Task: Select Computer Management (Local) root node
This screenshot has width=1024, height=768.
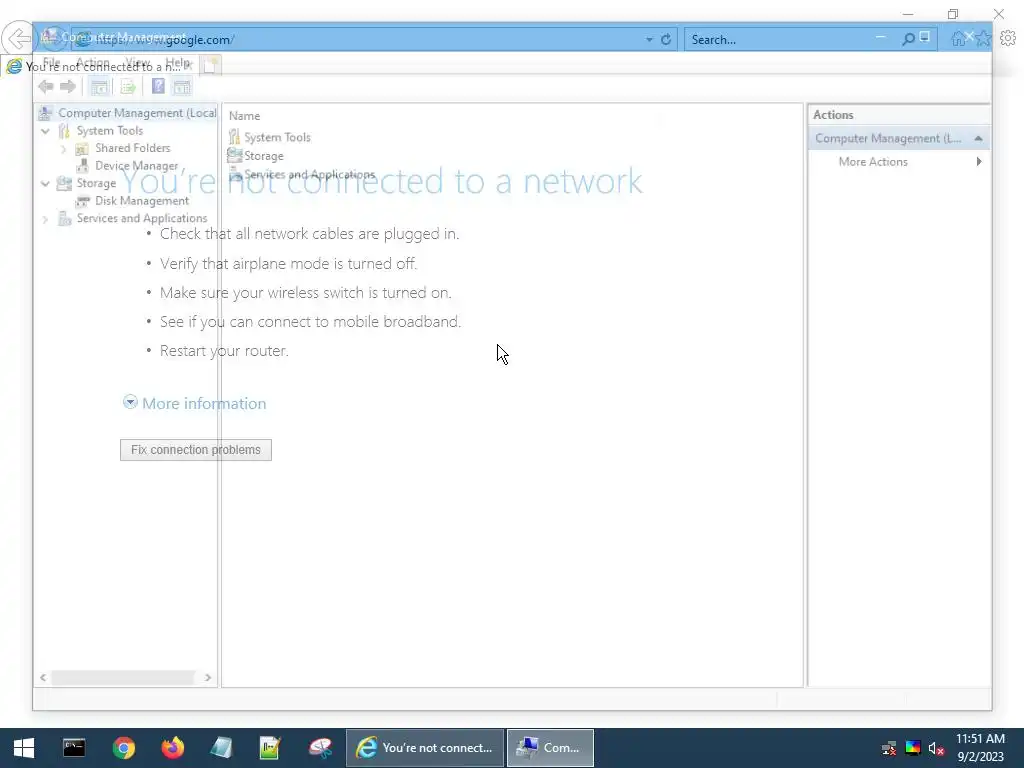Action: point(128,113)
